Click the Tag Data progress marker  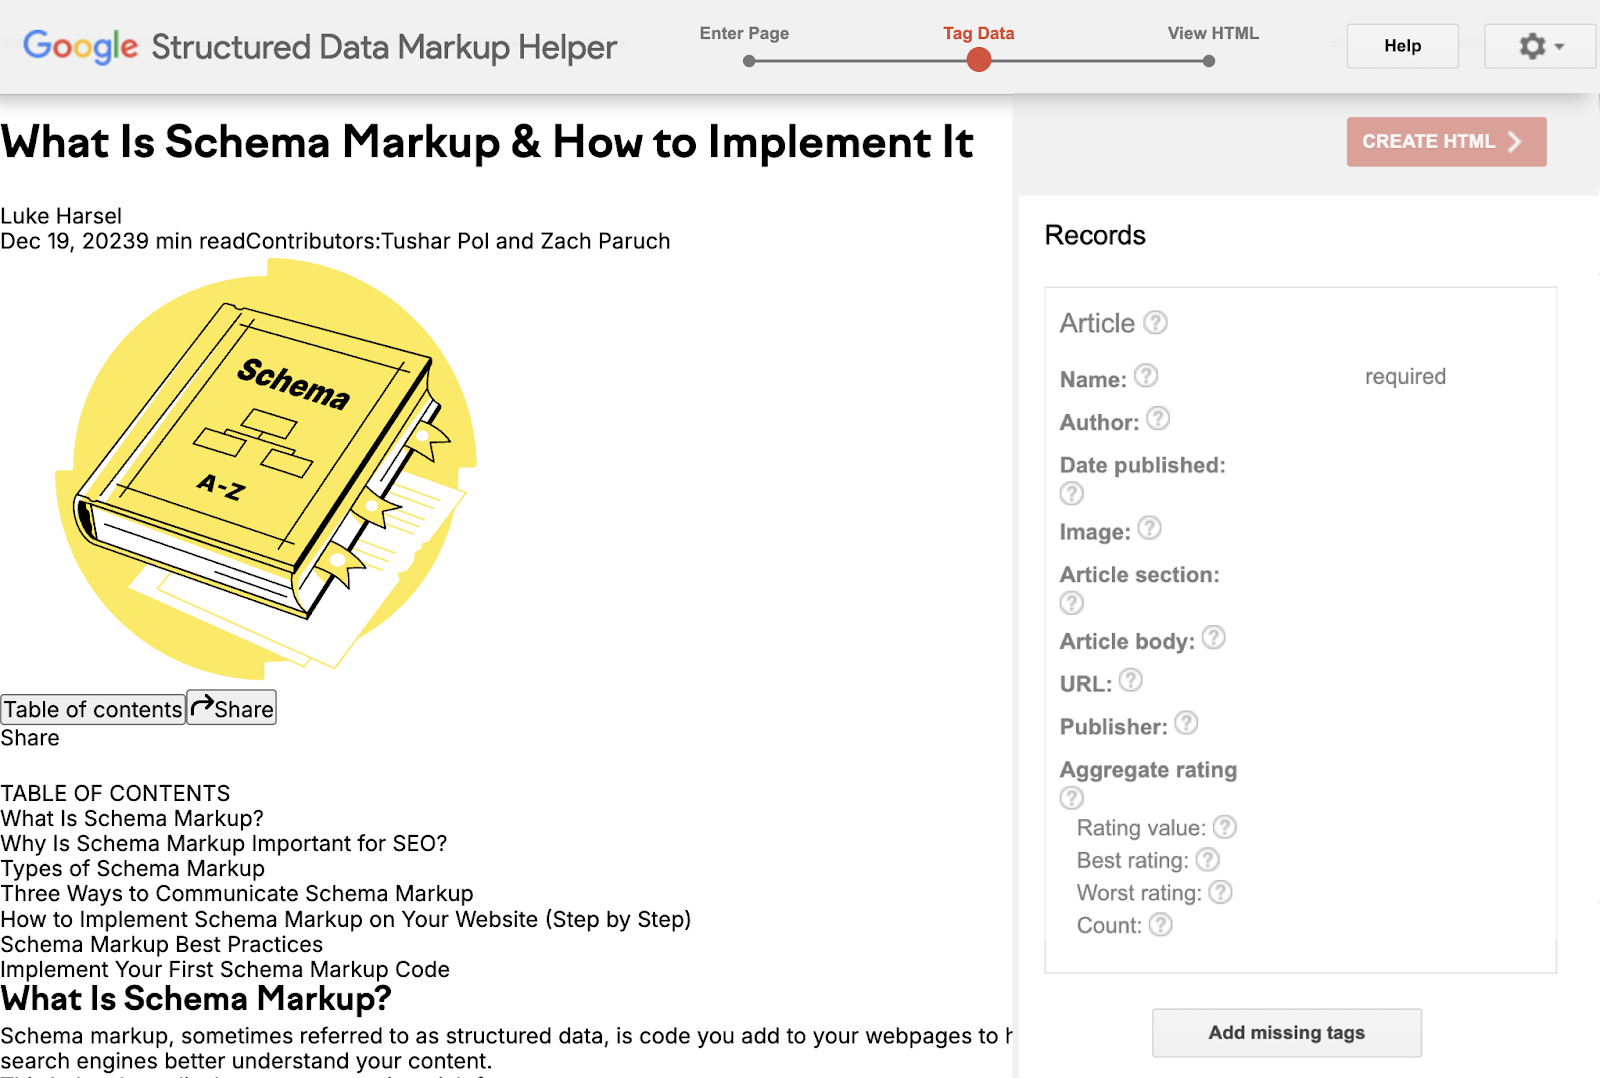[x=979, y=61]
